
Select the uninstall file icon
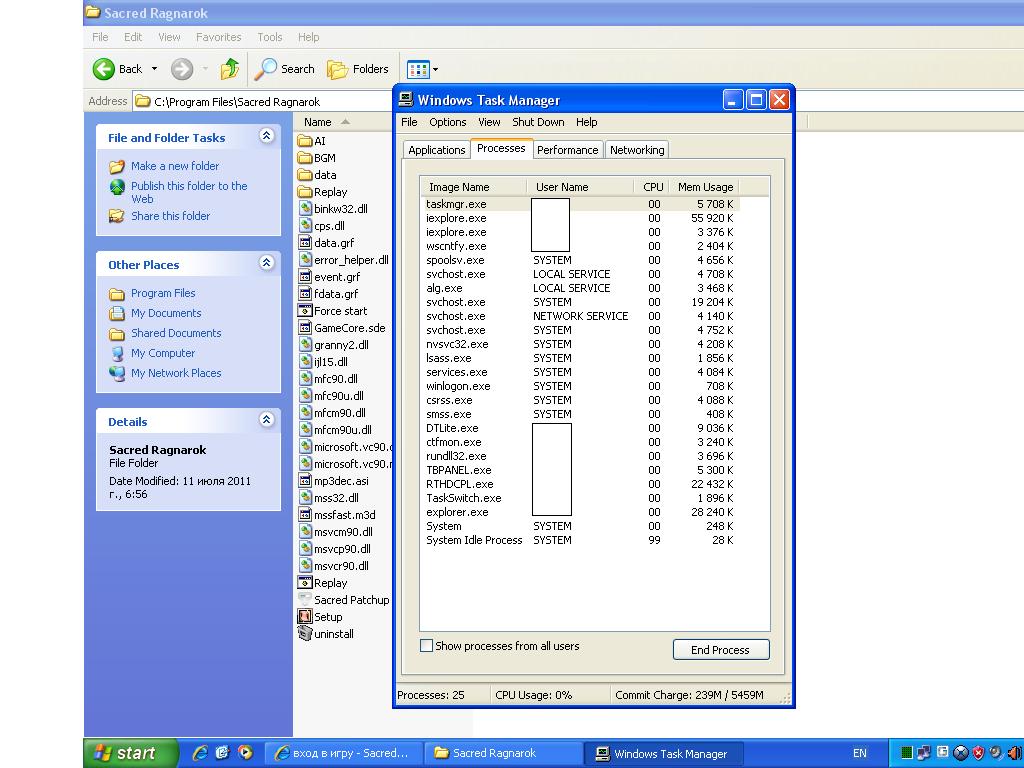[x=304, y=633]
